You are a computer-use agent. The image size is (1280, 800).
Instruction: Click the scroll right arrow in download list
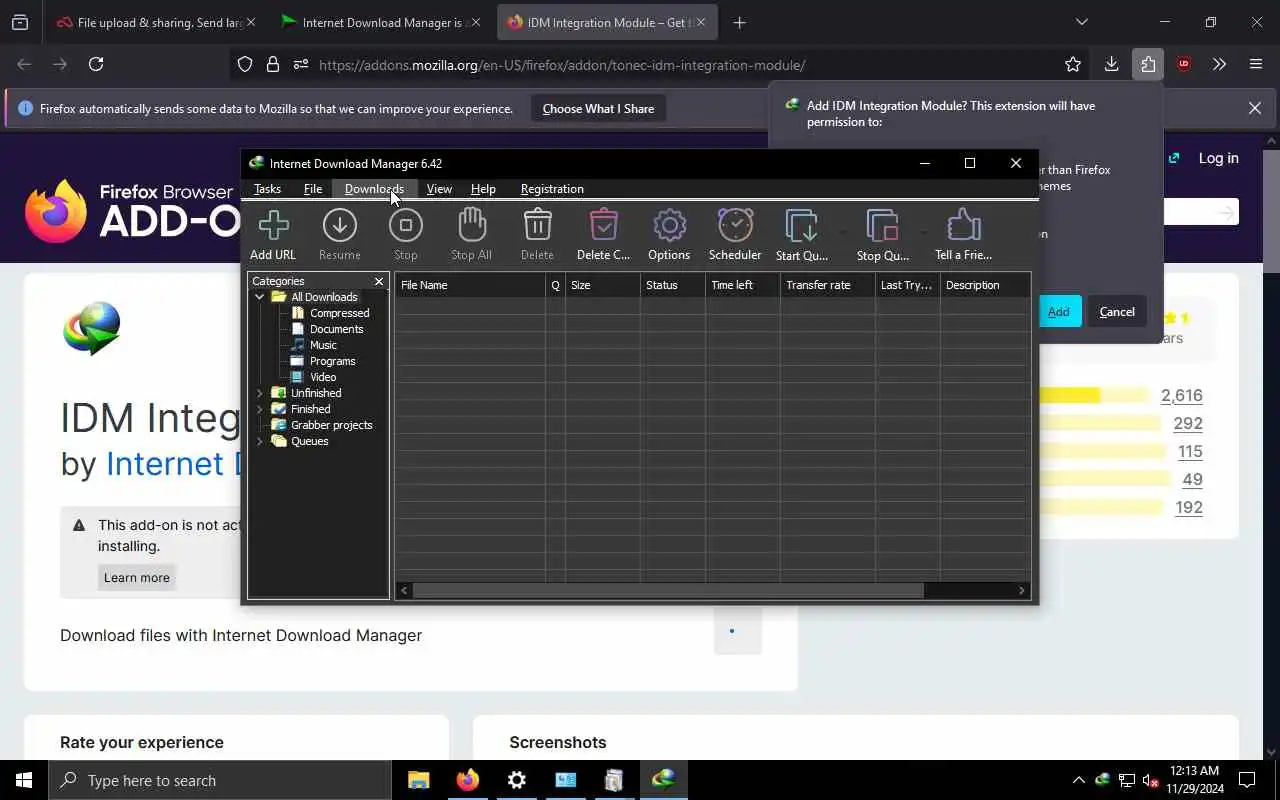click(1022, 591)
